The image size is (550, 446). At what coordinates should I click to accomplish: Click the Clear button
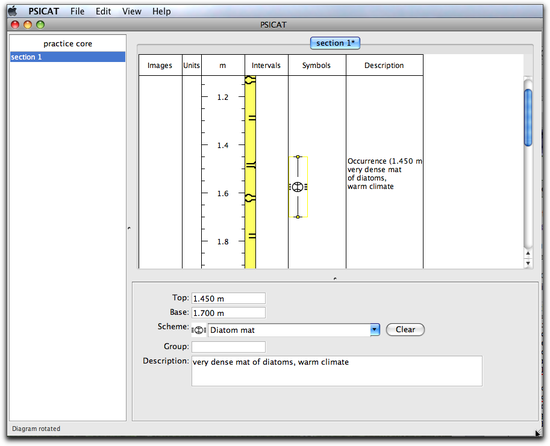point(405,330)
